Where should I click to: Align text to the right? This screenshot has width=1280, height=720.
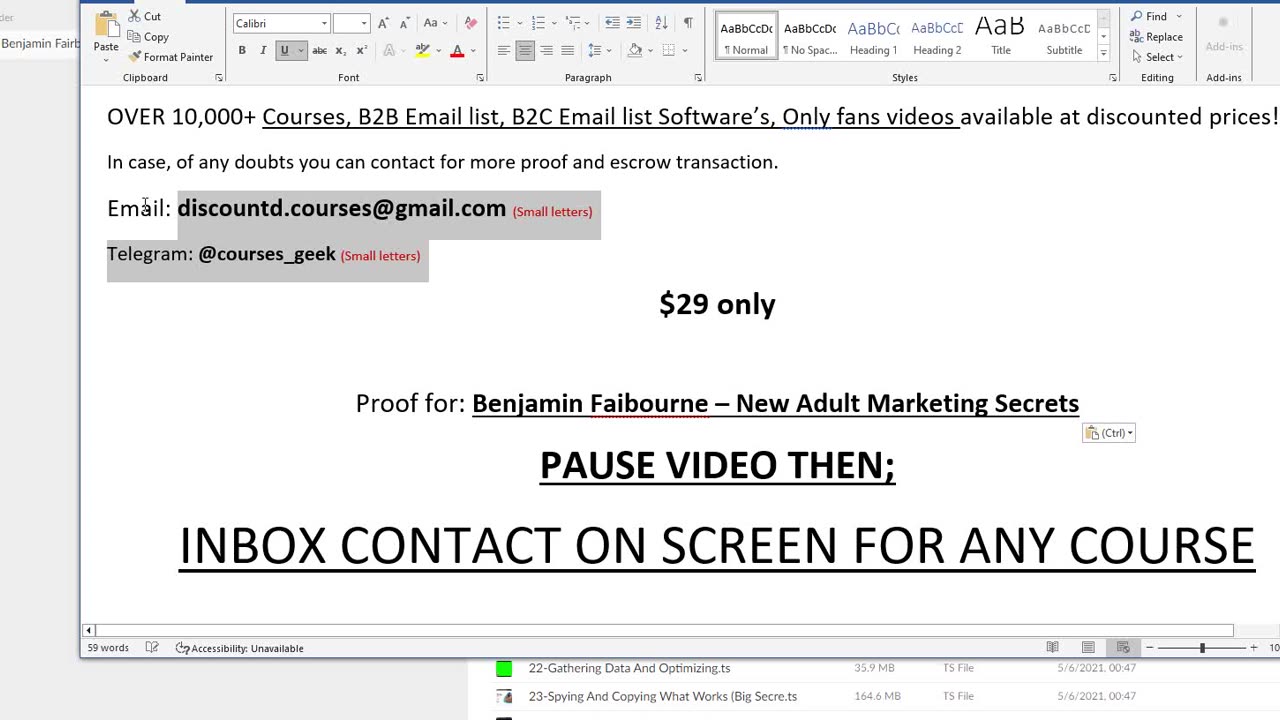coord(546,50)
